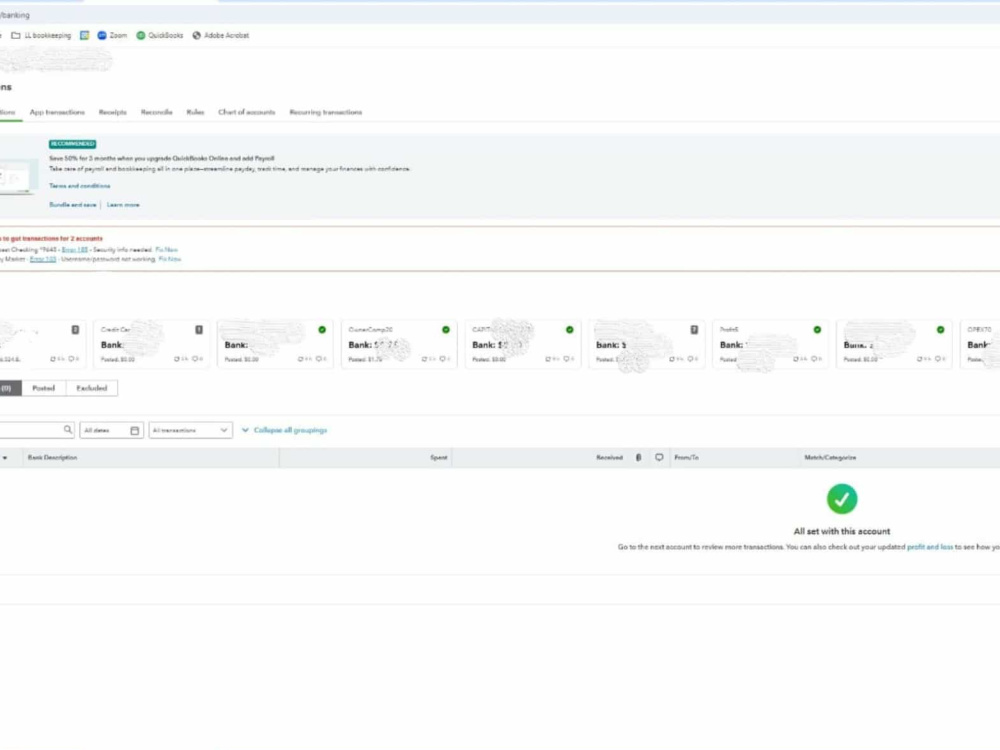The width and height of the screenshot is (1000, 750).
Task: Open Terms and conditions link
Action: 80,186
